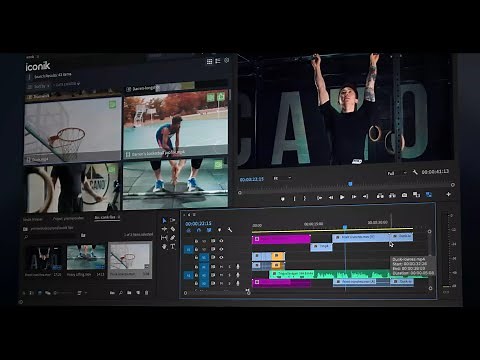Screen dimensions: 480x360
Task: Select the Ripple Edit tool
Action: (x=164, y=229)
